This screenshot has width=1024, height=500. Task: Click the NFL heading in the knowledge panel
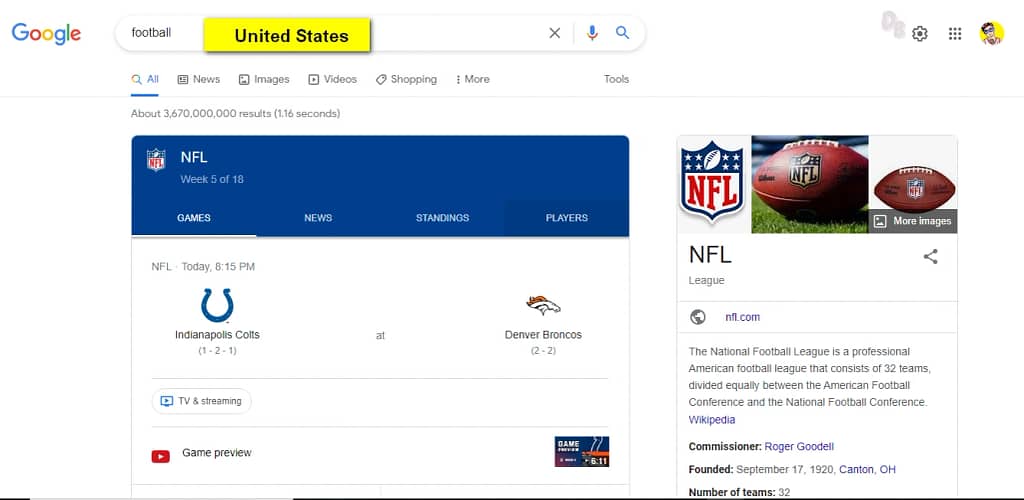click(710, 255)
